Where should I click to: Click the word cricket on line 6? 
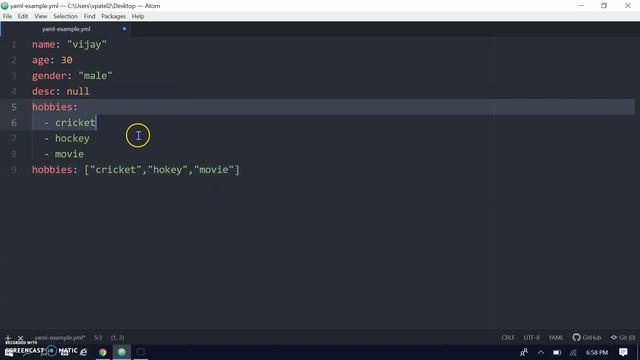pos(75,122)
